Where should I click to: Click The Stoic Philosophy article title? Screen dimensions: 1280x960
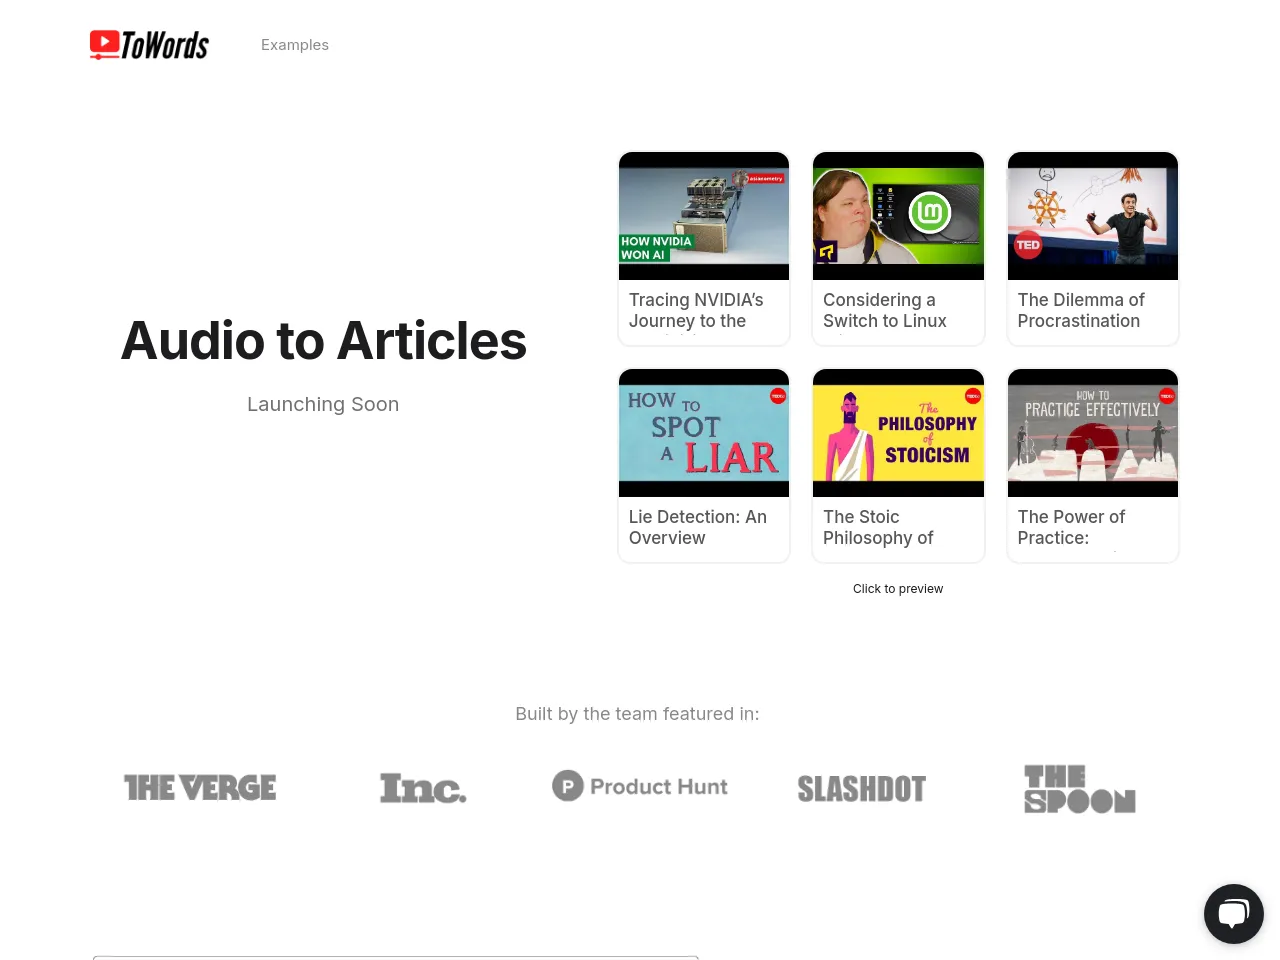click(878, 527)
